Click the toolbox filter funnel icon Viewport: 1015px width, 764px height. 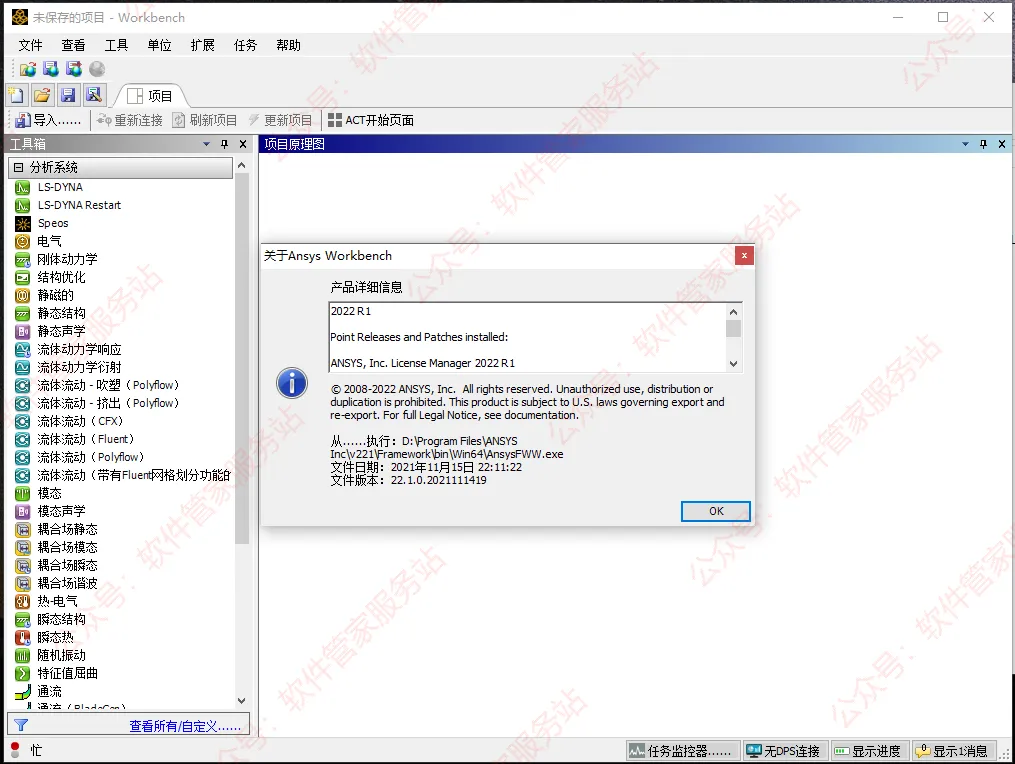tap(21, 726)
